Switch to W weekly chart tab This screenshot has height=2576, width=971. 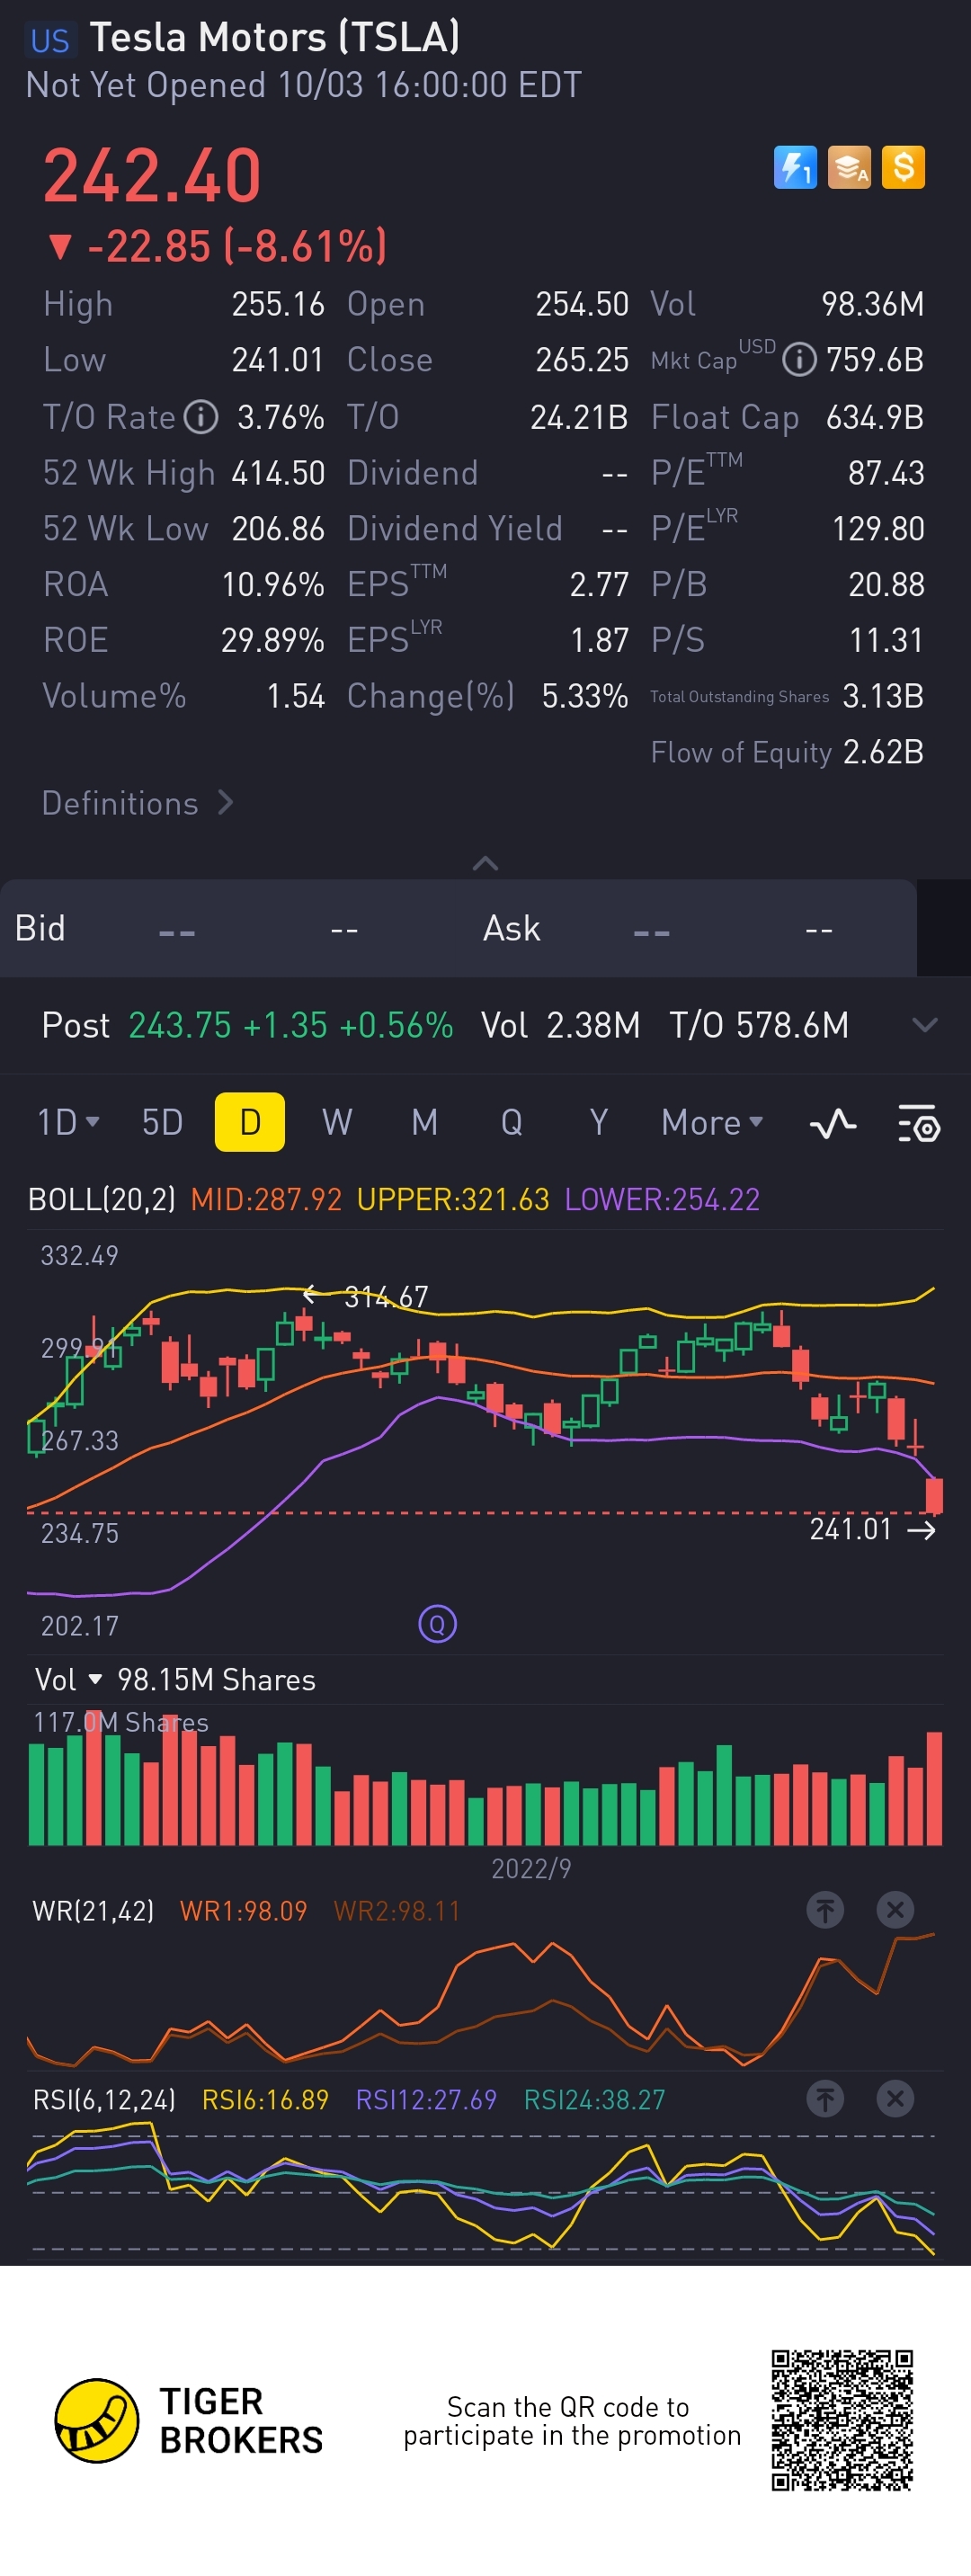[337, 1122]
